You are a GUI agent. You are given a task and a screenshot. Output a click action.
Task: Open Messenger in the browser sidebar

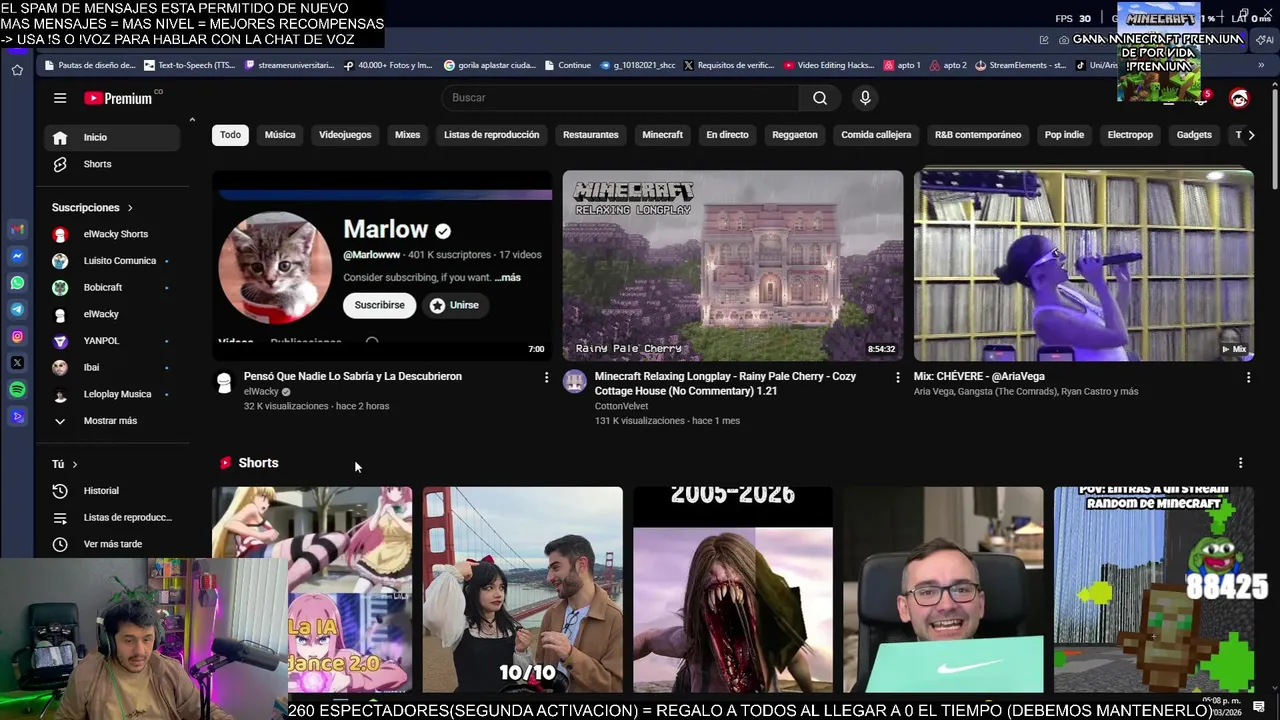[x=17, y=256]
